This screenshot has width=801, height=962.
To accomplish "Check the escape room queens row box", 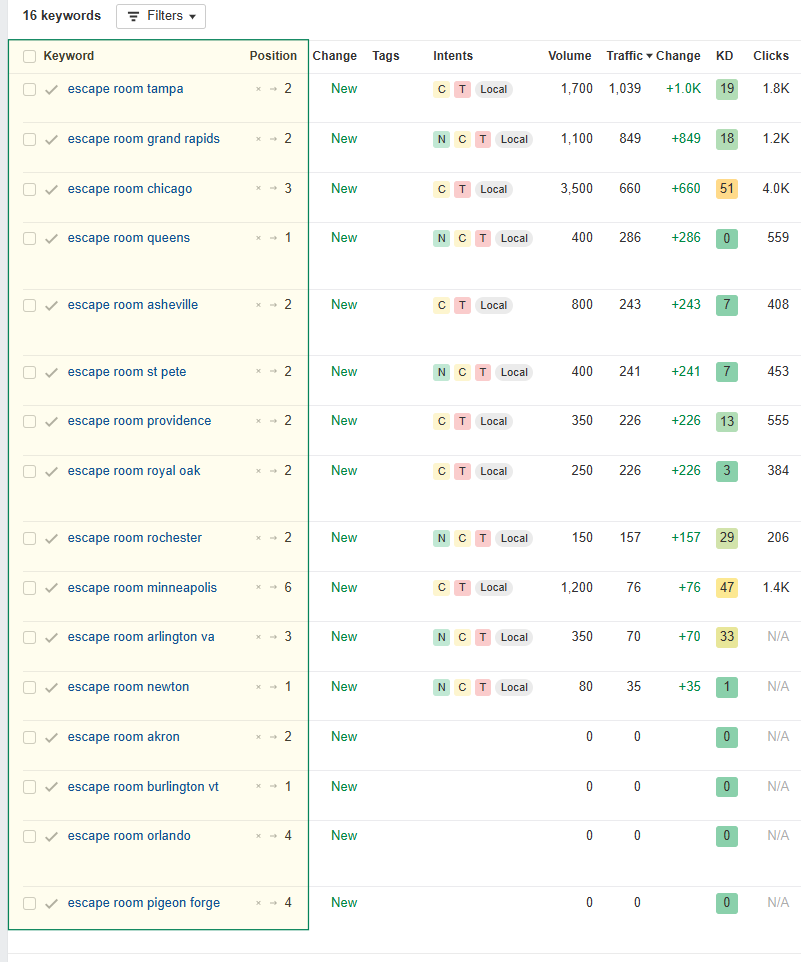I will pos(29,239).
